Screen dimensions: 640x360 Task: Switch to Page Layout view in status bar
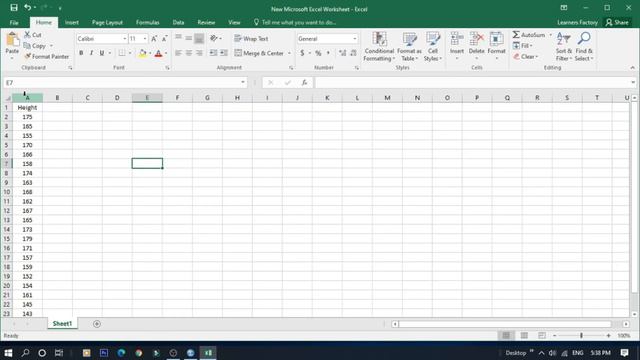(524, 336)
